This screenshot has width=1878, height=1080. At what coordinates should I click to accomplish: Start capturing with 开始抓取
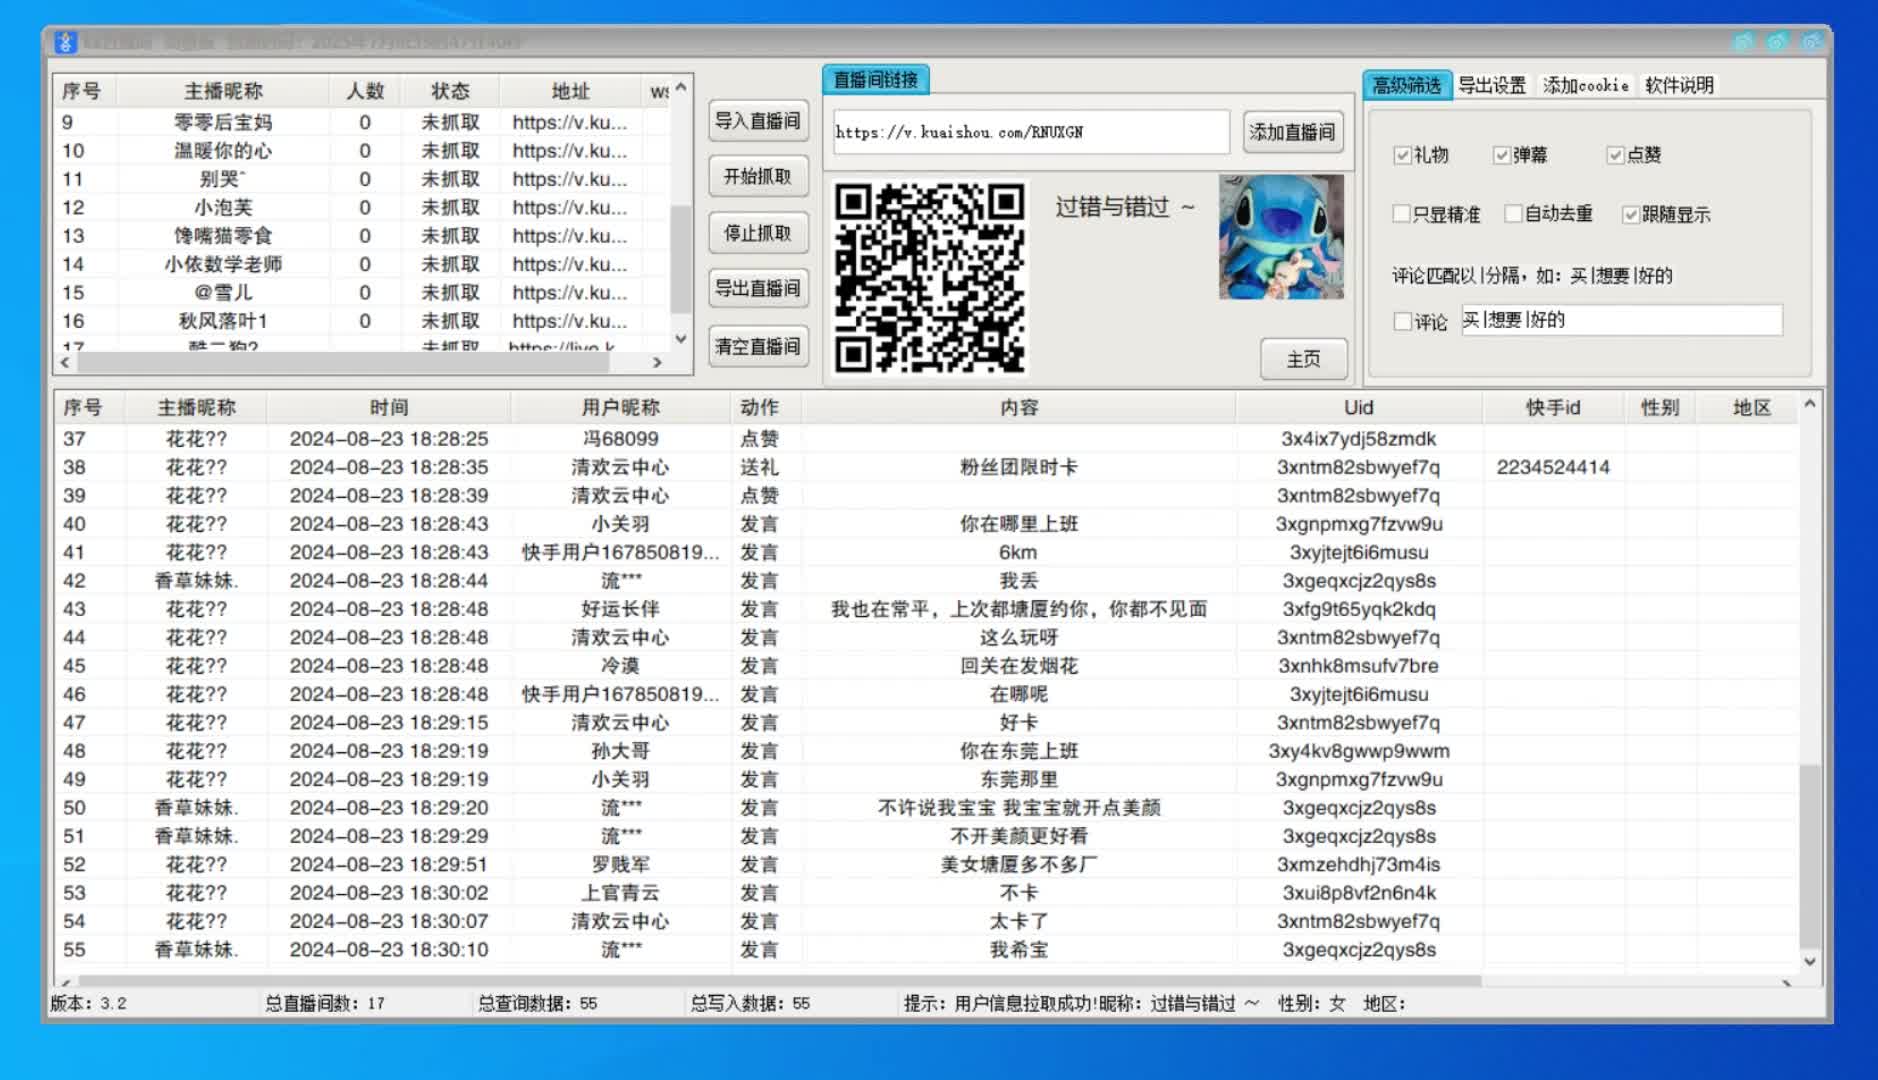[758, 177]
